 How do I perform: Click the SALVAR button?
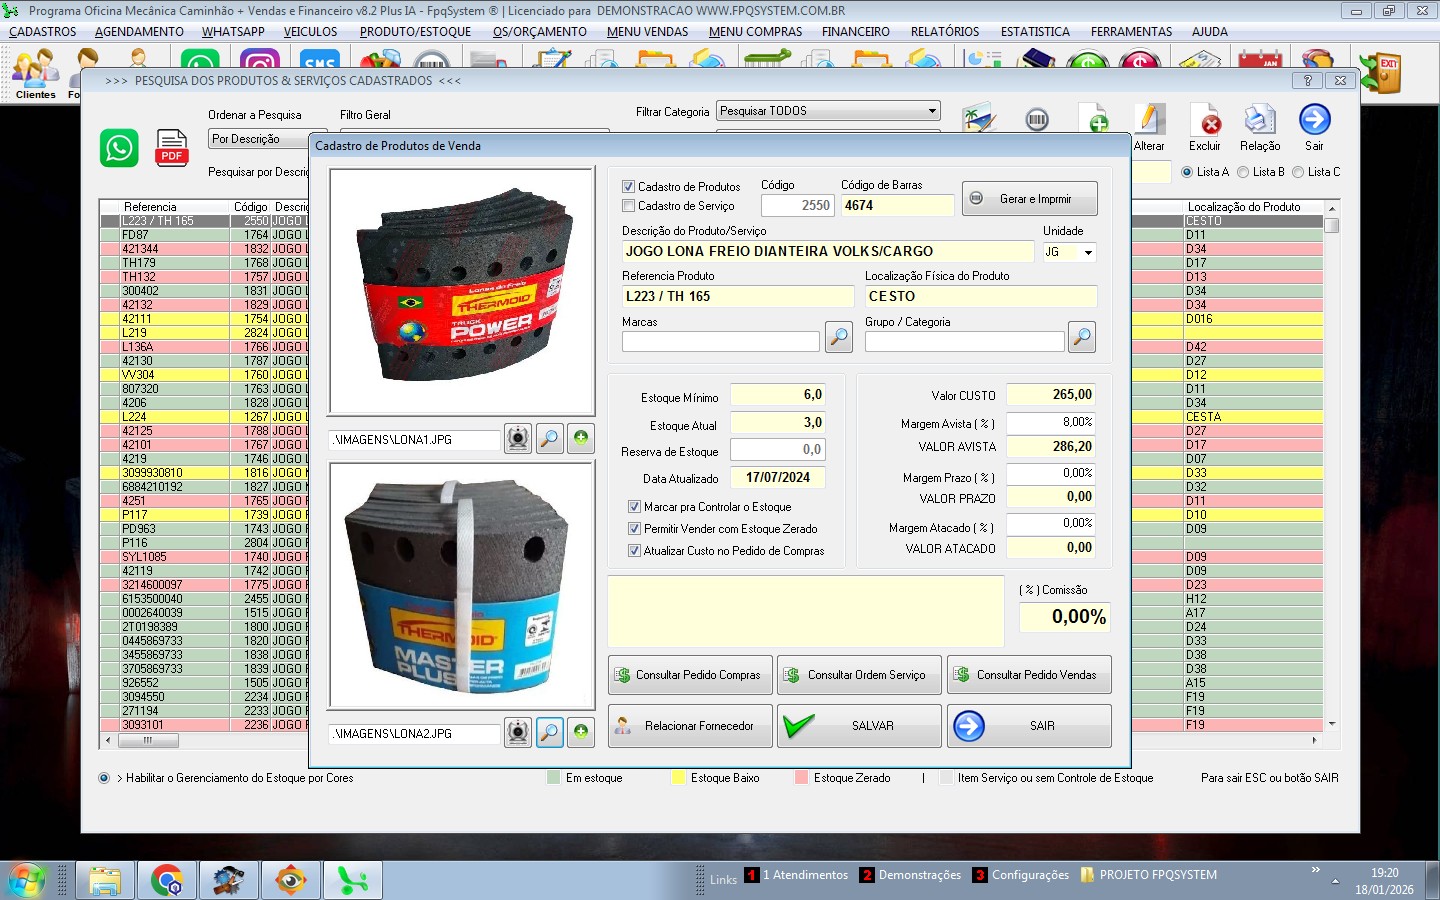click(x=859, y=726)
